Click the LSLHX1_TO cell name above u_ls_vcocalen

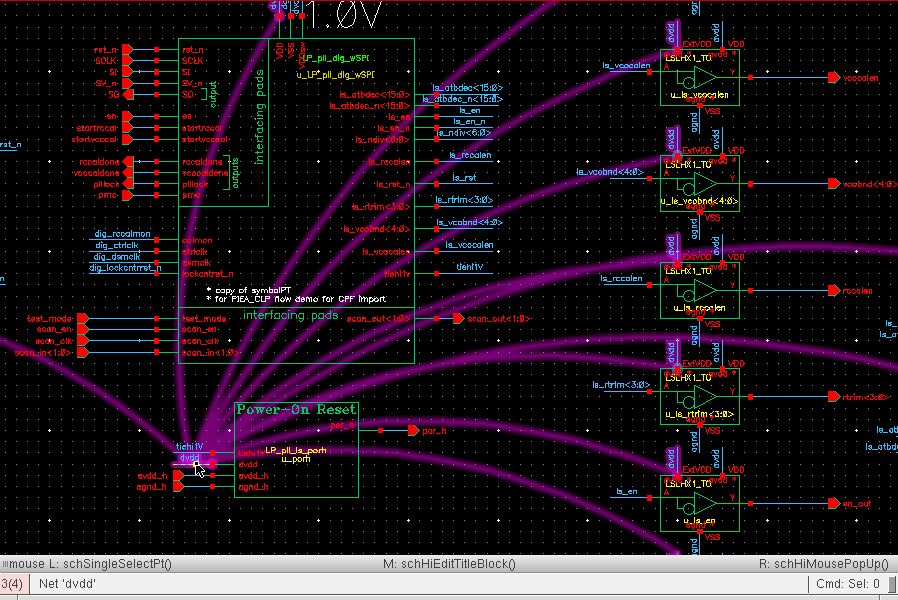688,58
